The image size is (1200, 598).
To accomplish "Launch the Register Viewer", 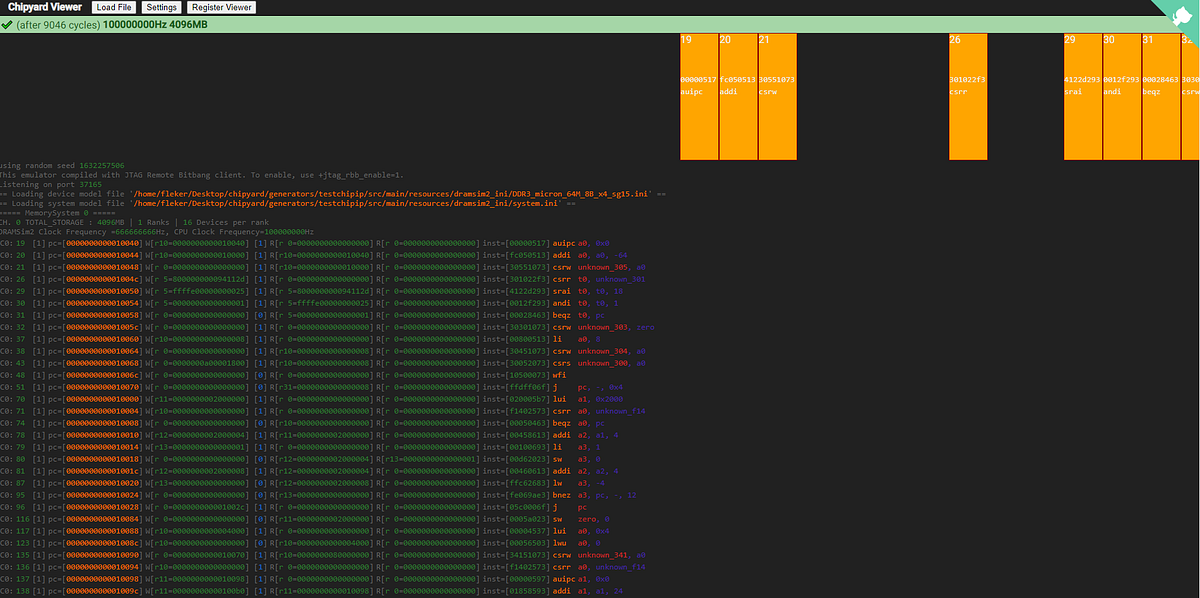I will 221,7.
